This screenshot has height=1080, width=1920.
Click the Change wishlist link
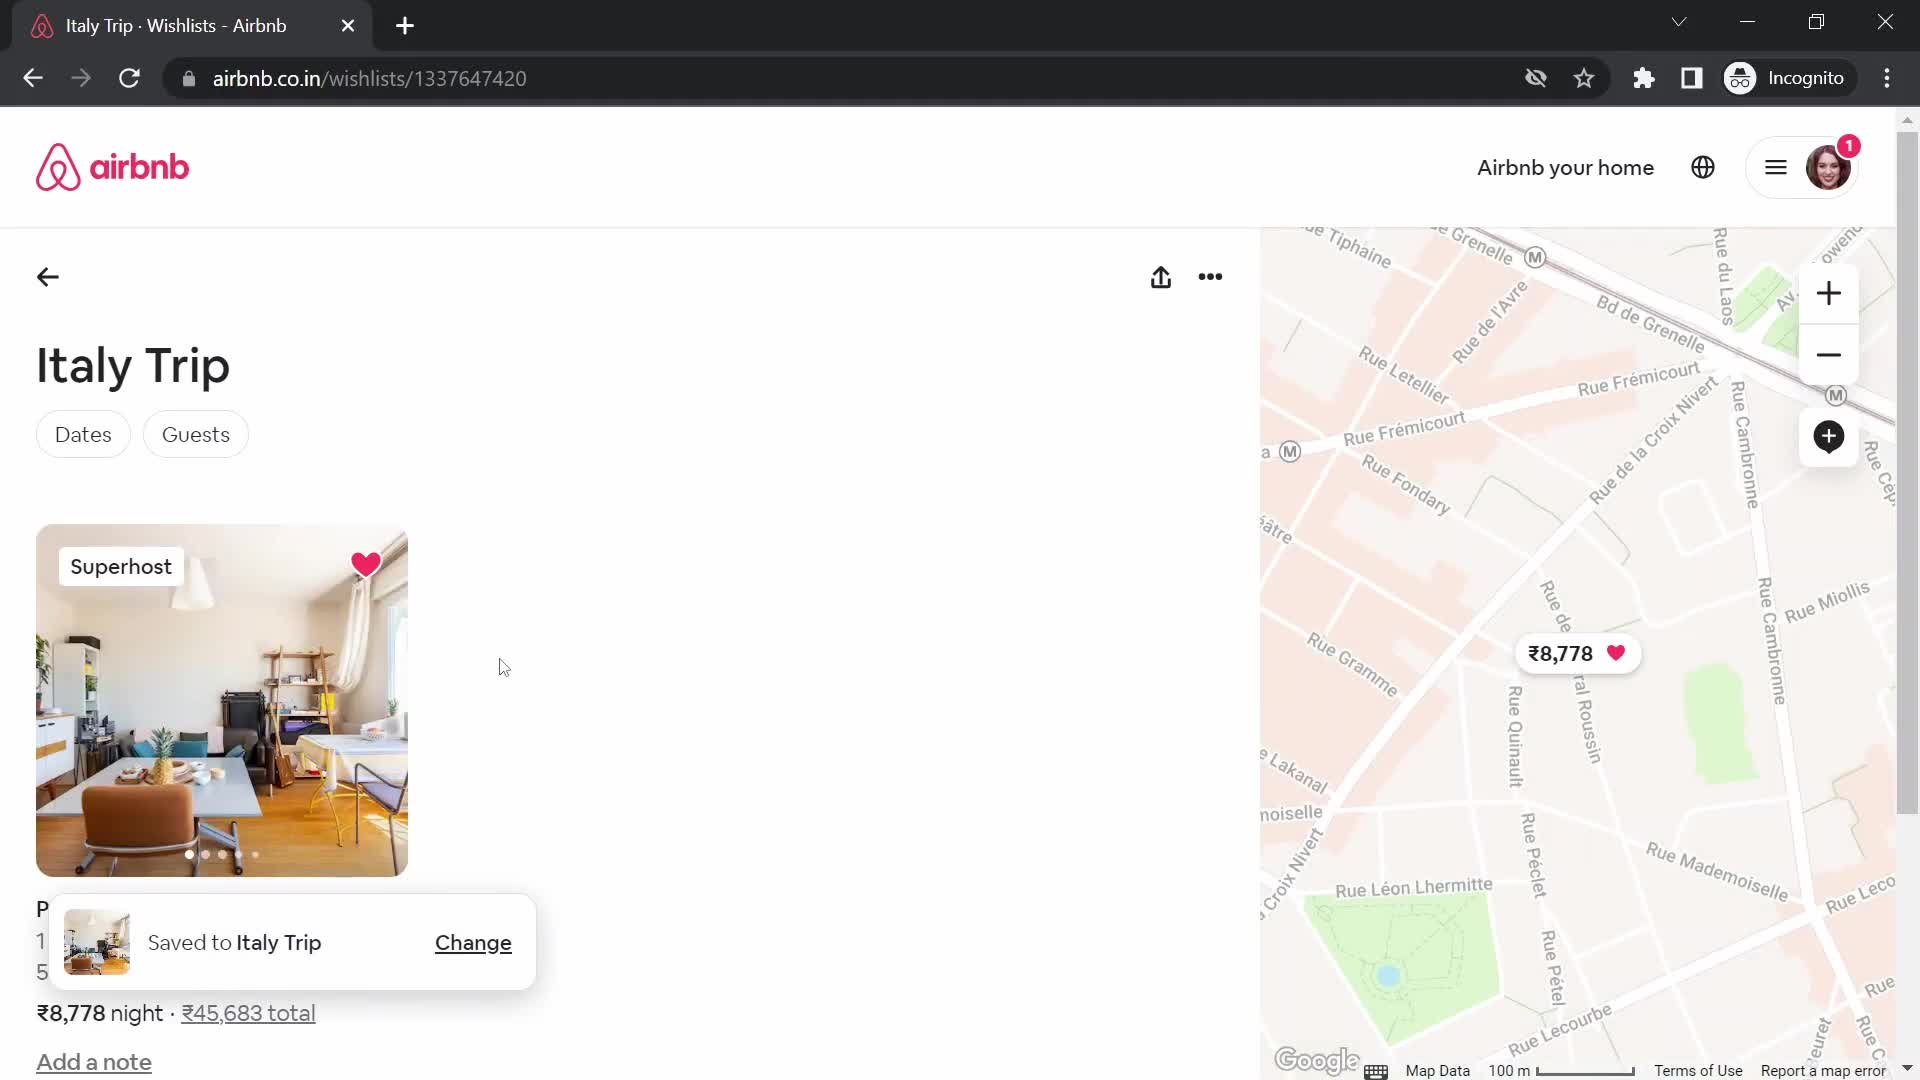(473, 943)
